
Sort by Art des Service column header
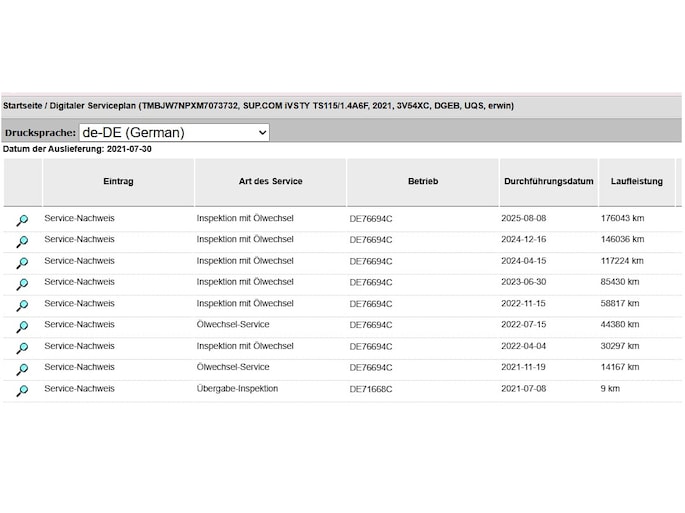[270, 182]
